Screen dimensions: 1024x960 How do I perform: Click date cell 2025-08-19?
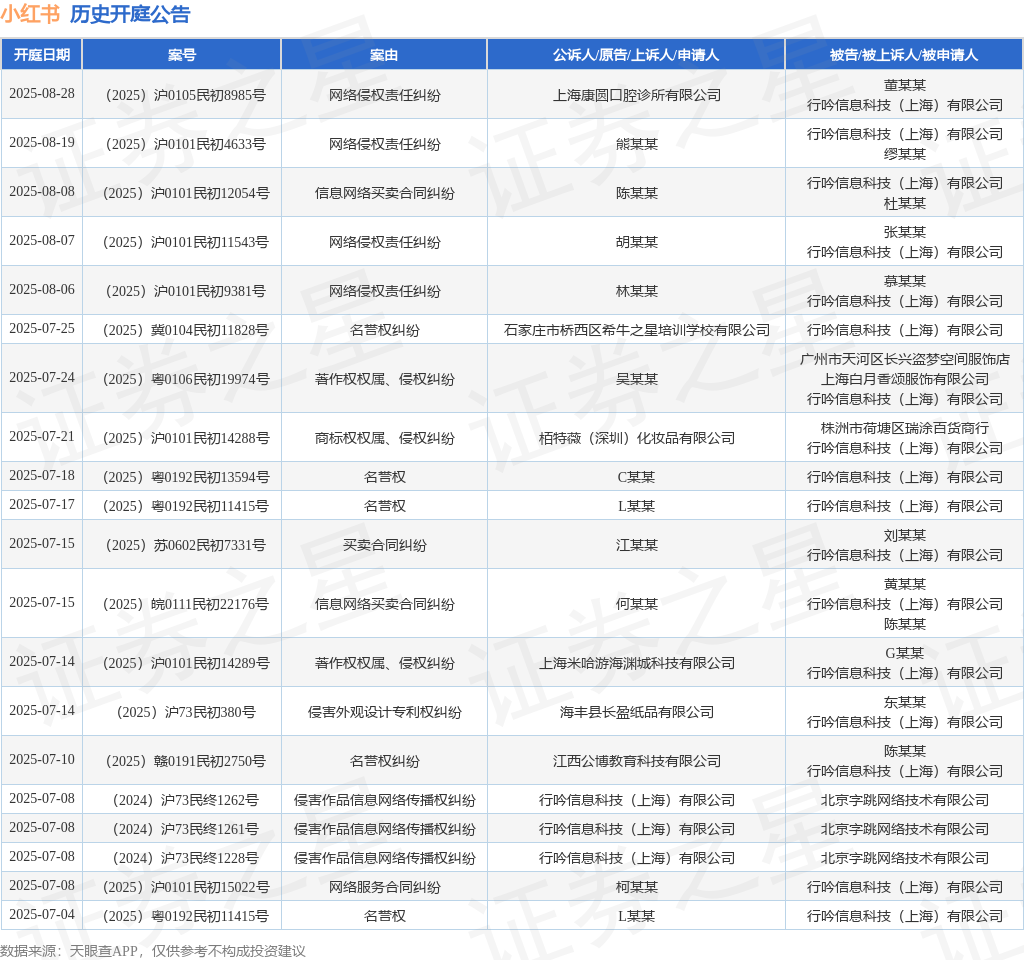click(x=42, y=142)
